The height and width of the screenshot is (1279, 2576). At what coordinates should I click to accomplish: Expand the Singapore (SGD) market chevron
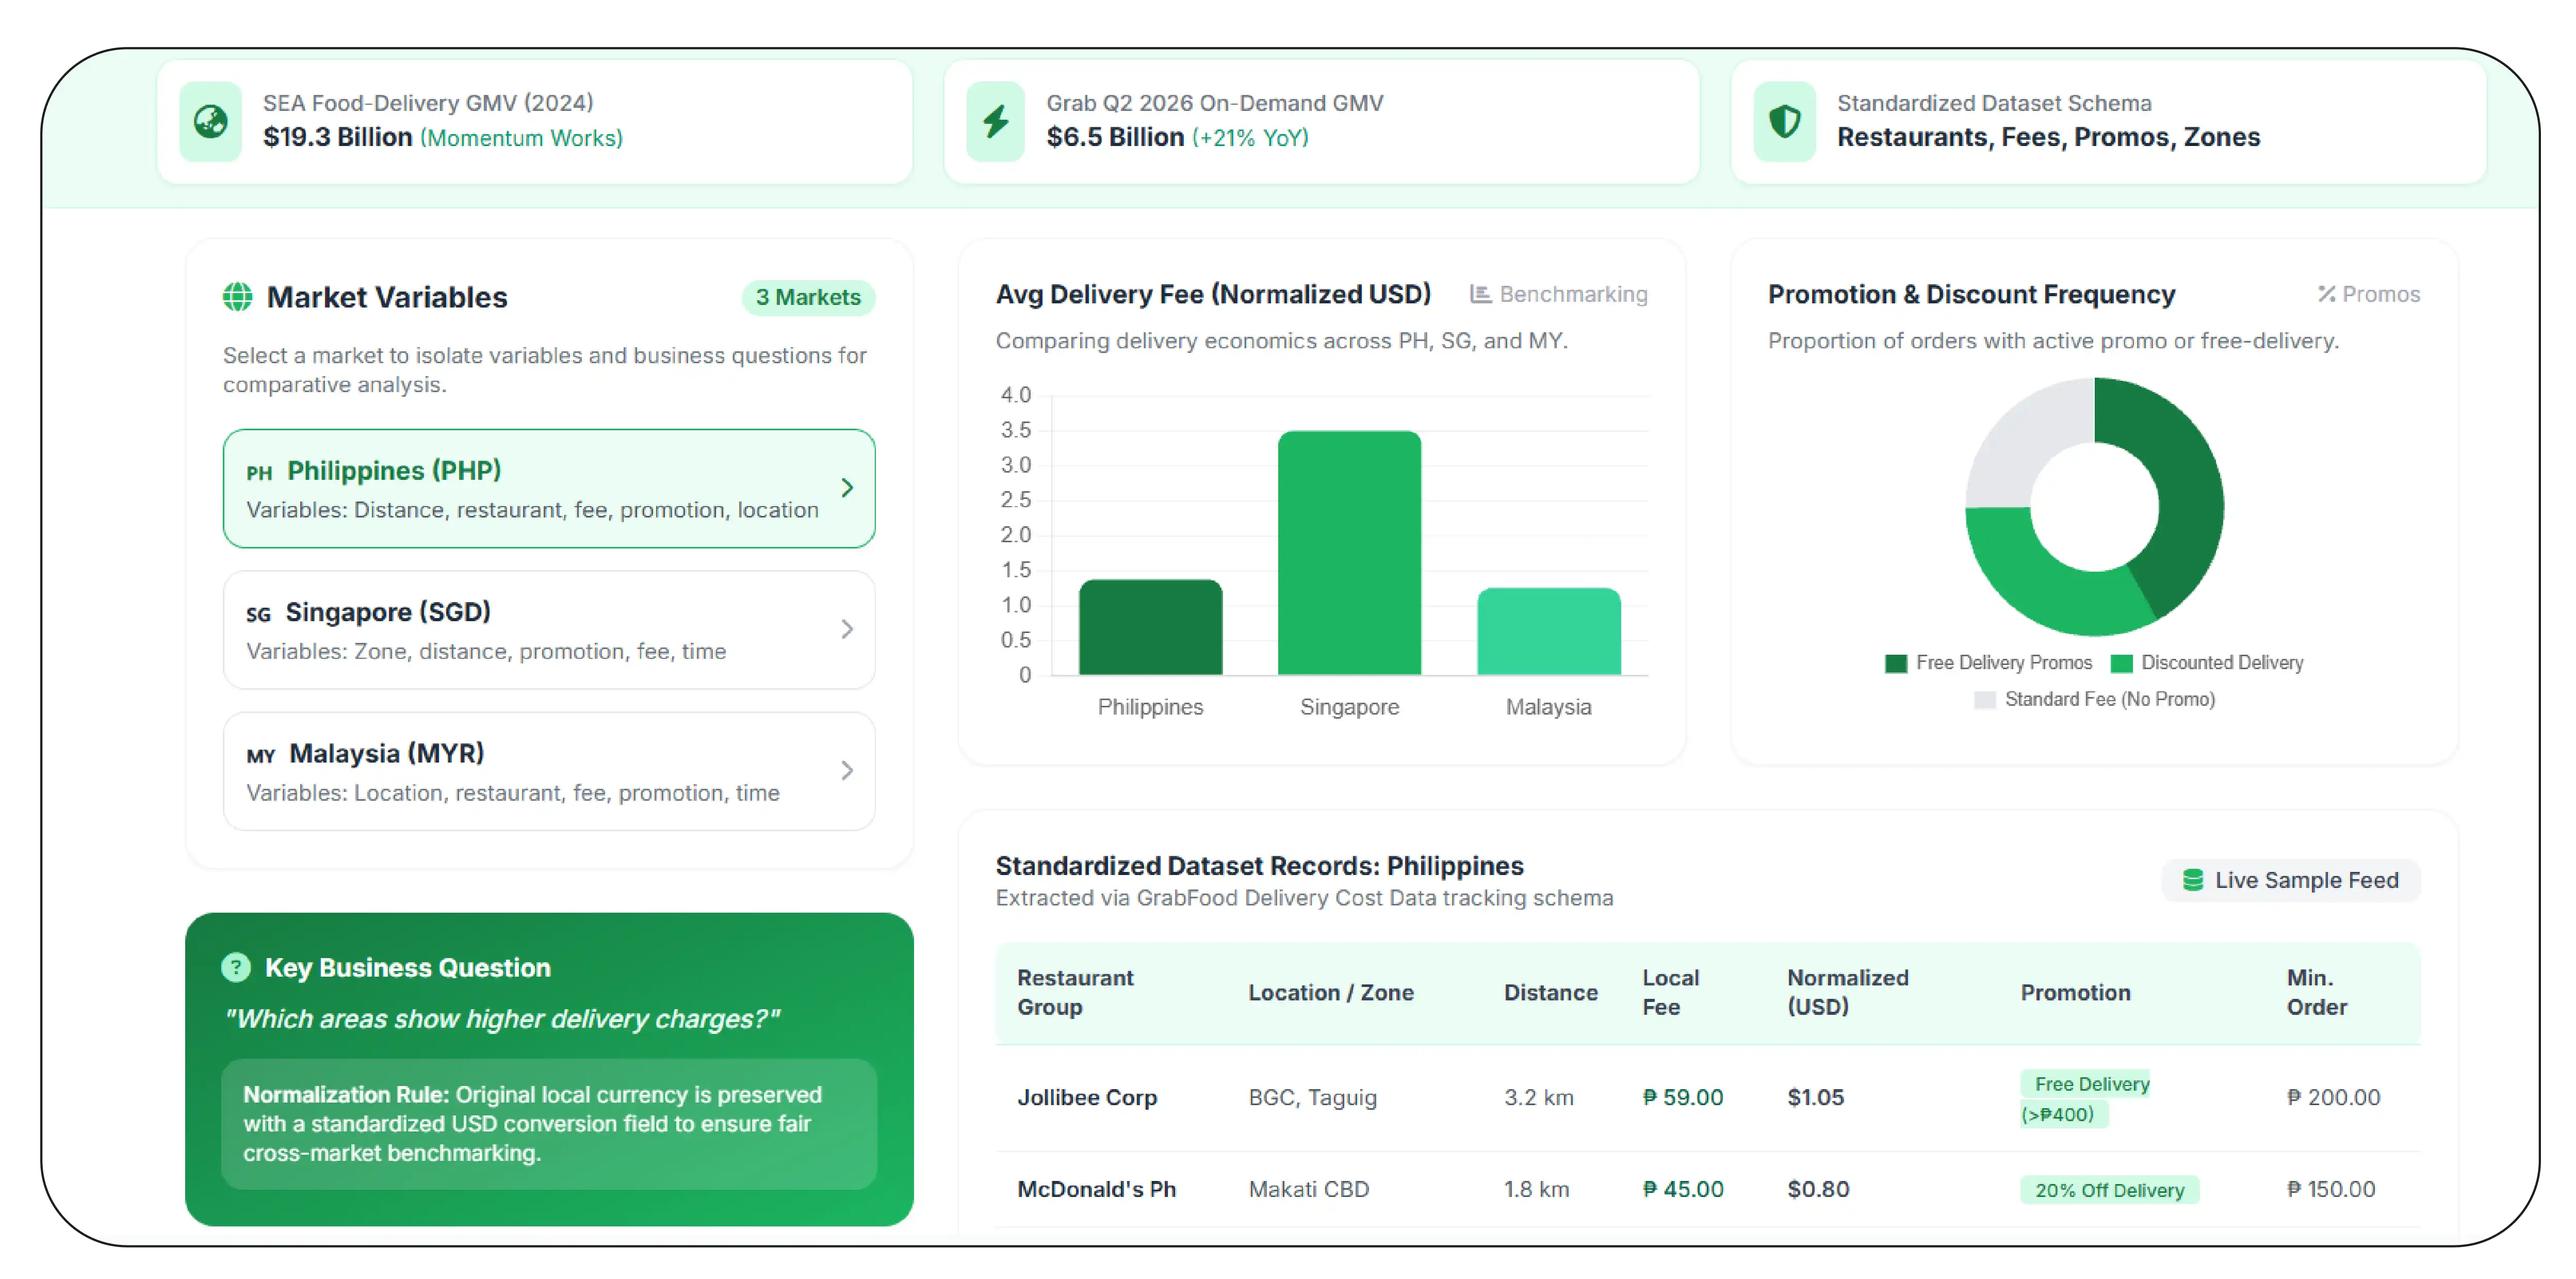[x=847, y=629]
